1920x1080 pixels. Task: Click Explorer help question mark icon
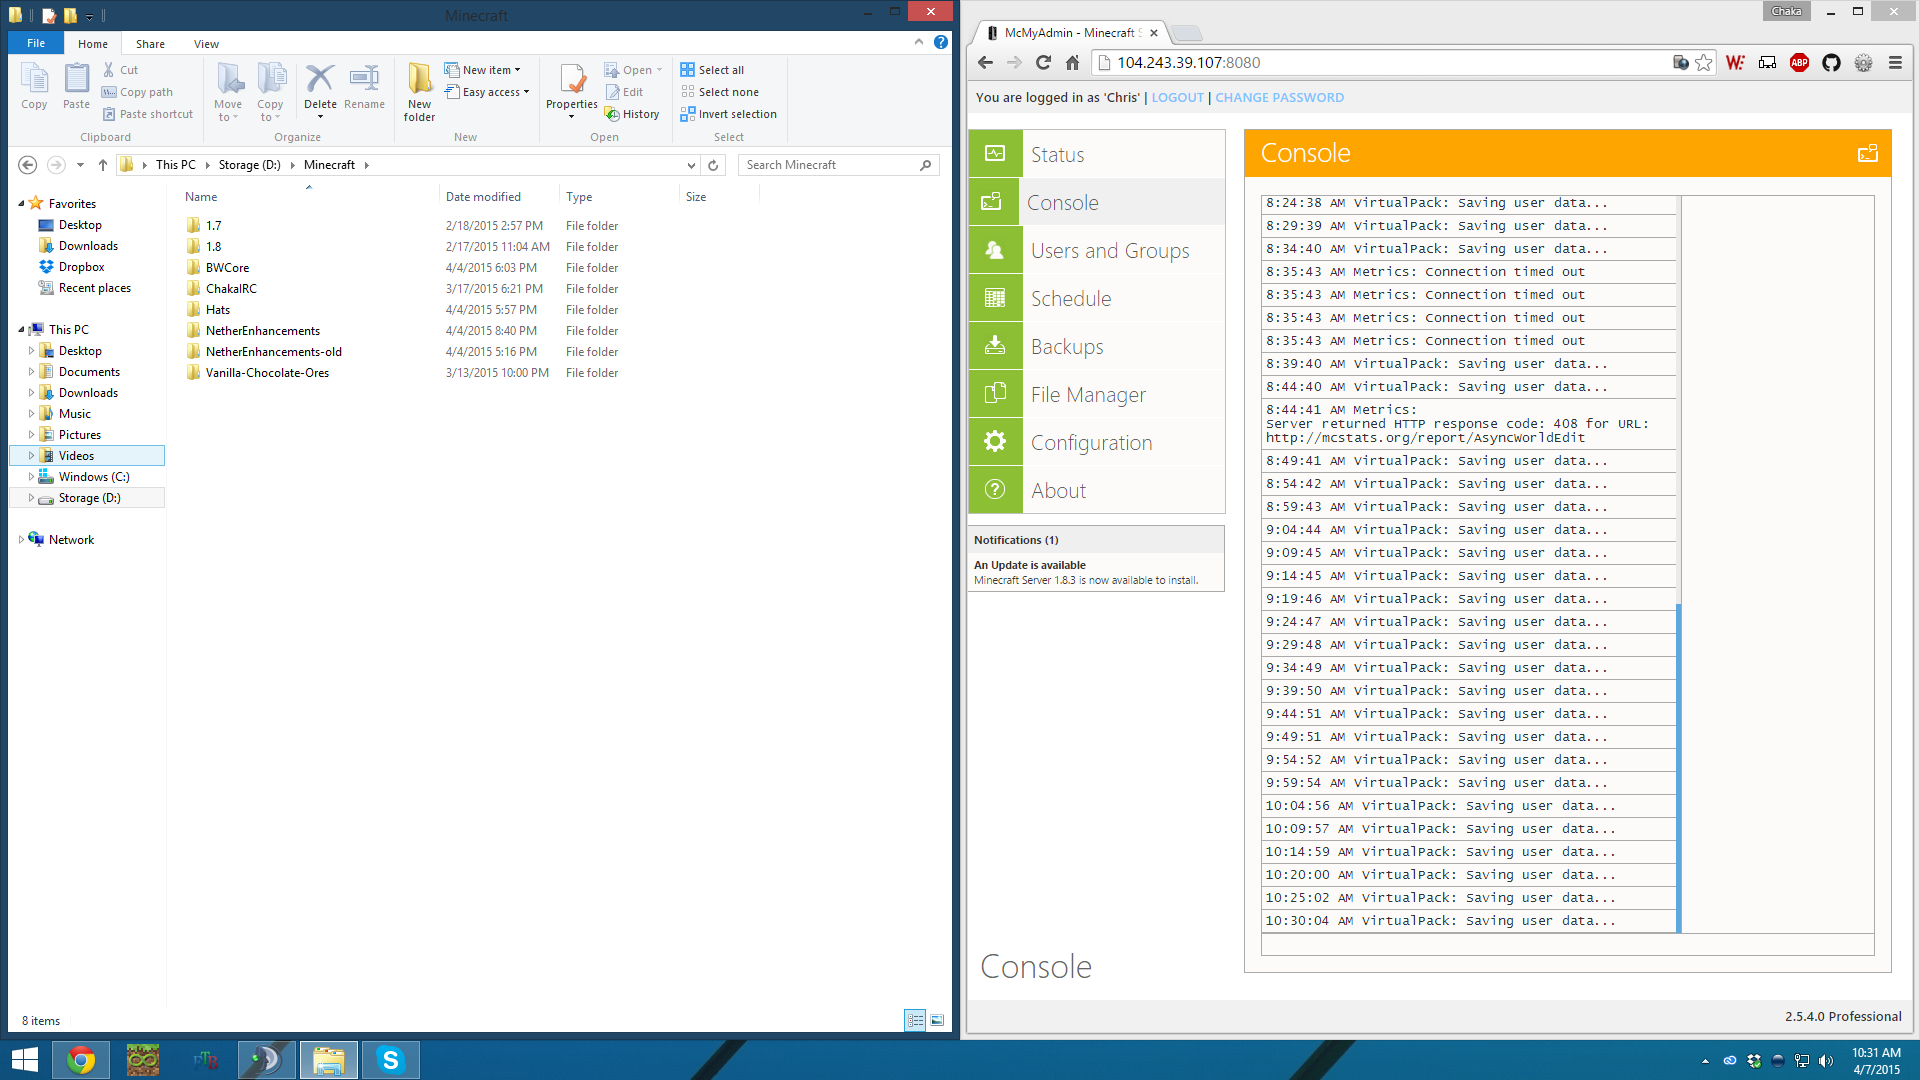tap(941, 42)
